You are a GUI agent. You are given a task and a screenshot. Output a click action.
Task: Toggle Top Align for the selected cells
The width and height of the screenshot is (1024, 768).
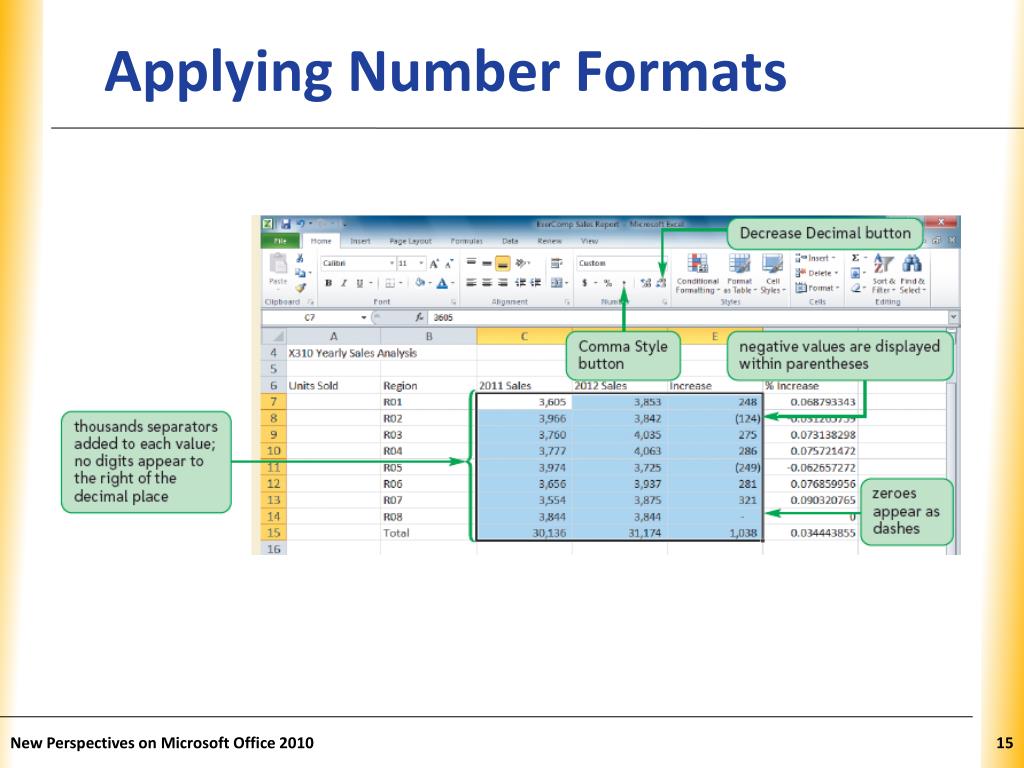(471, 263)
